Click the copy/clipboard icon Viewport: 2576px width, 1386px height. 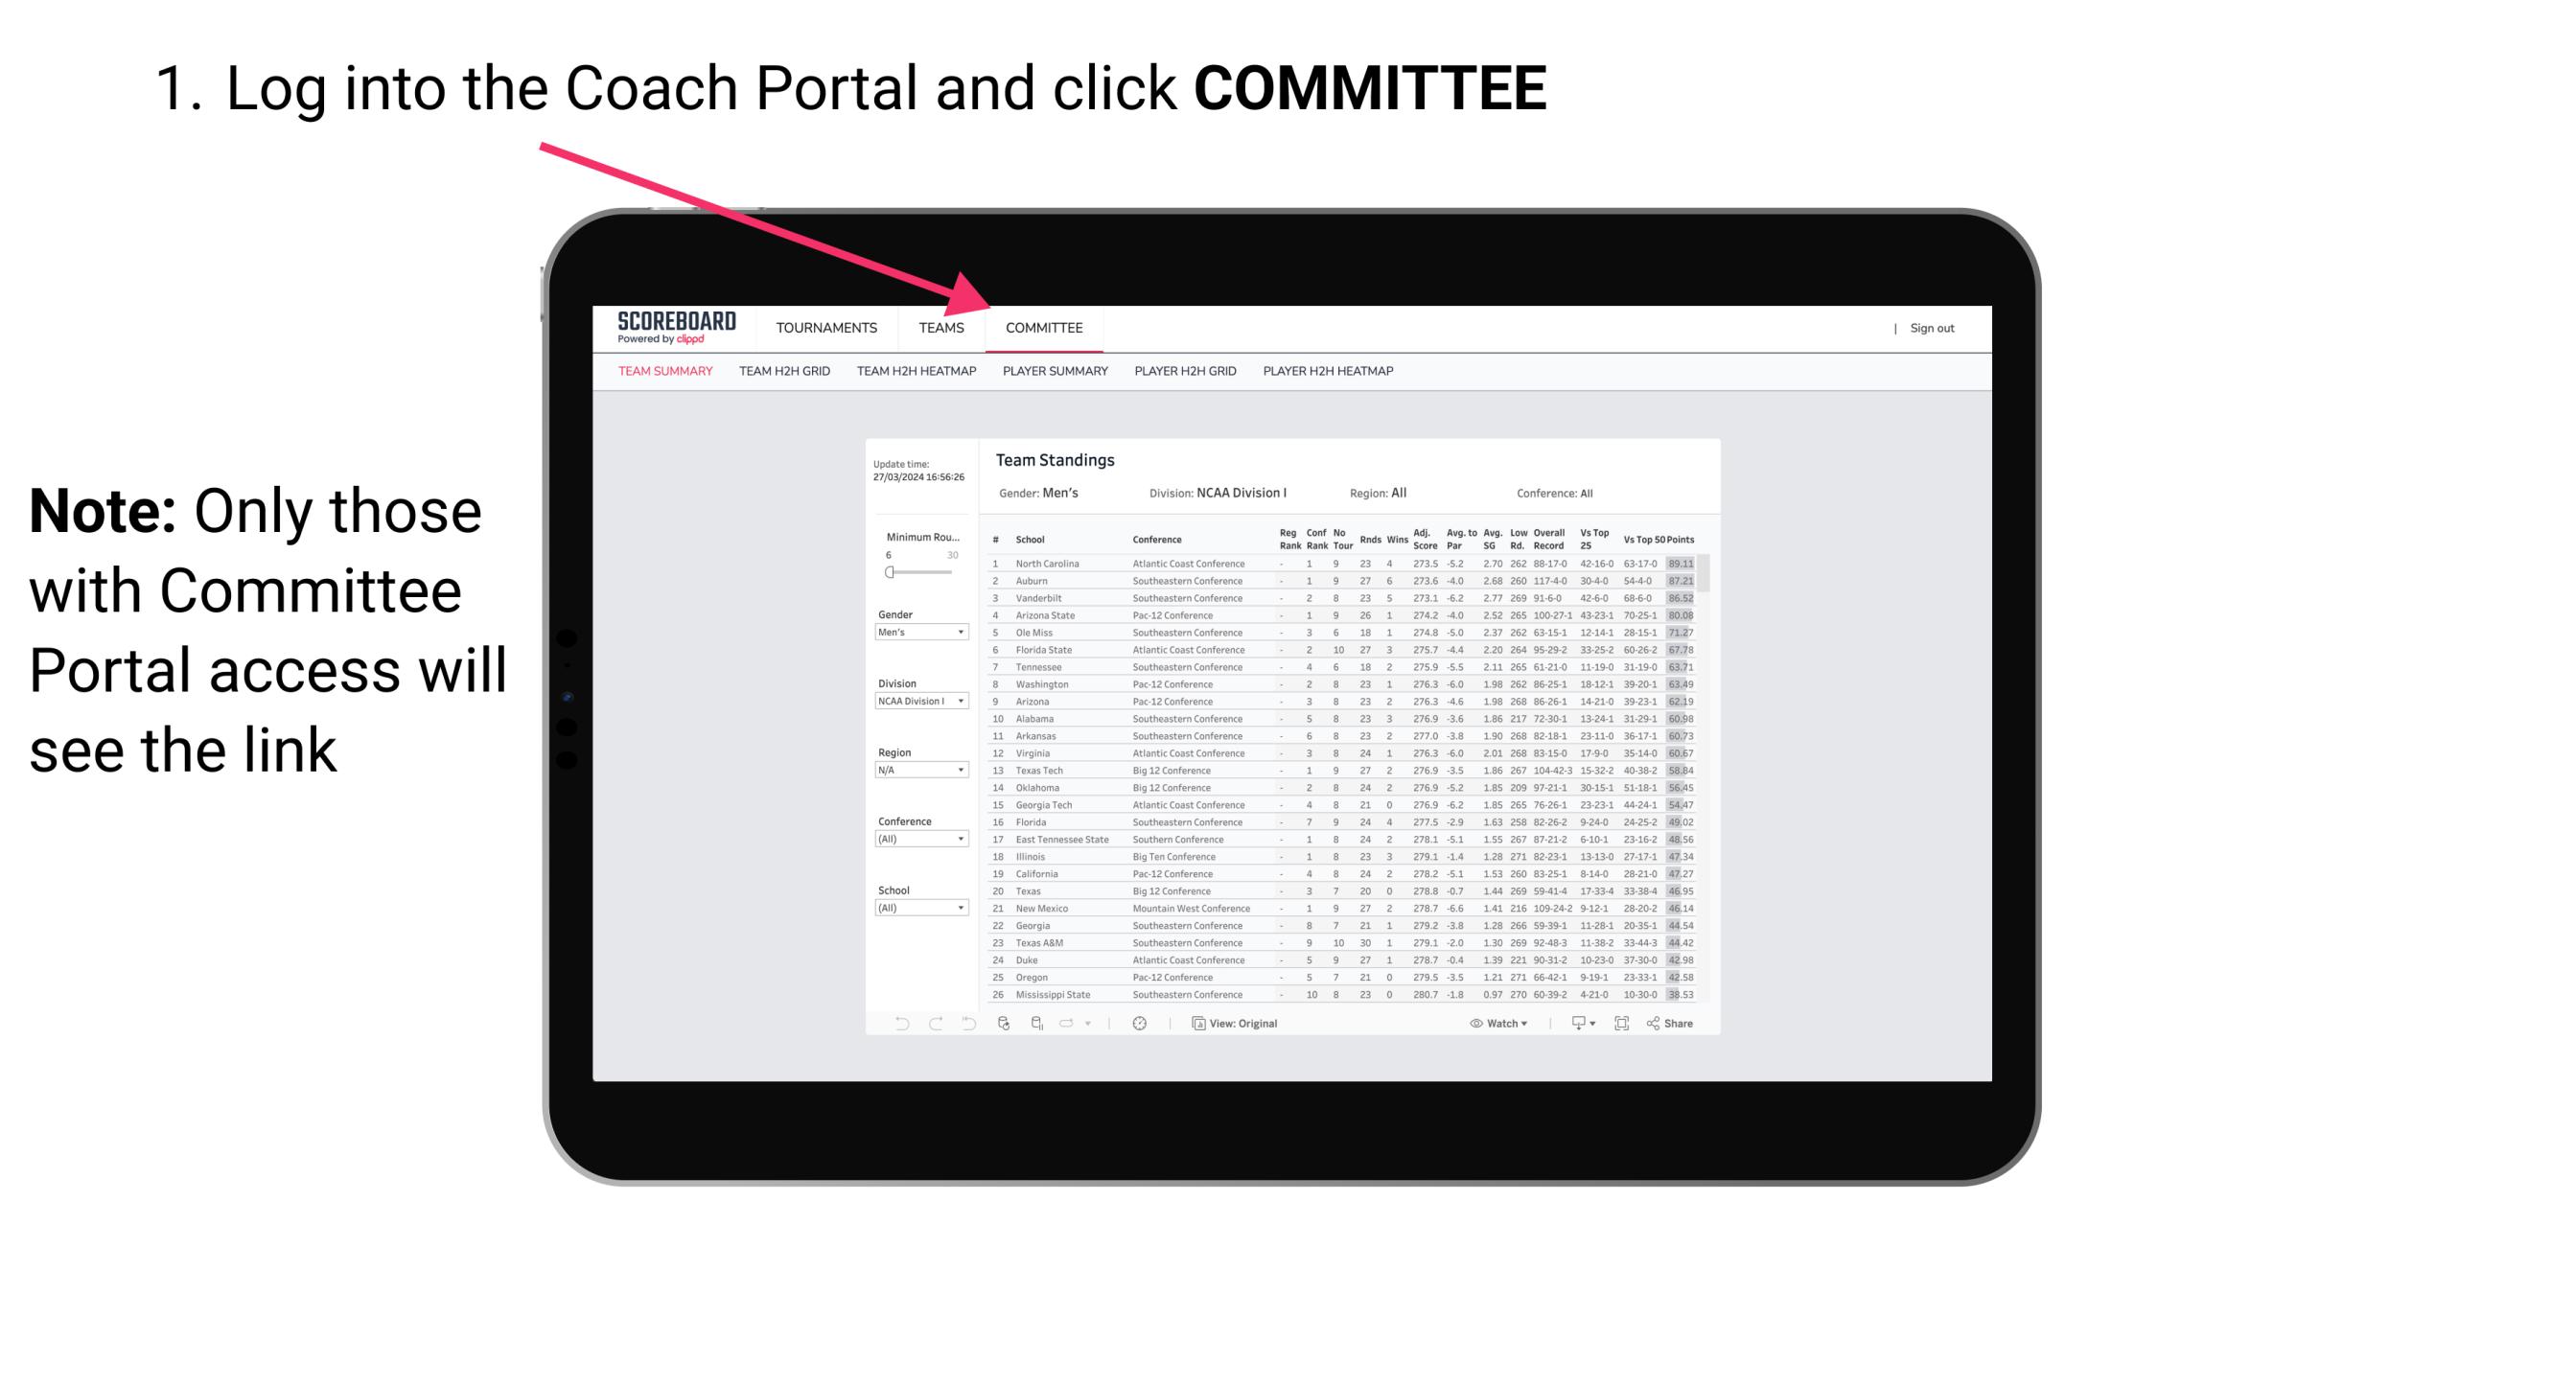[x=1195, y=1024]
